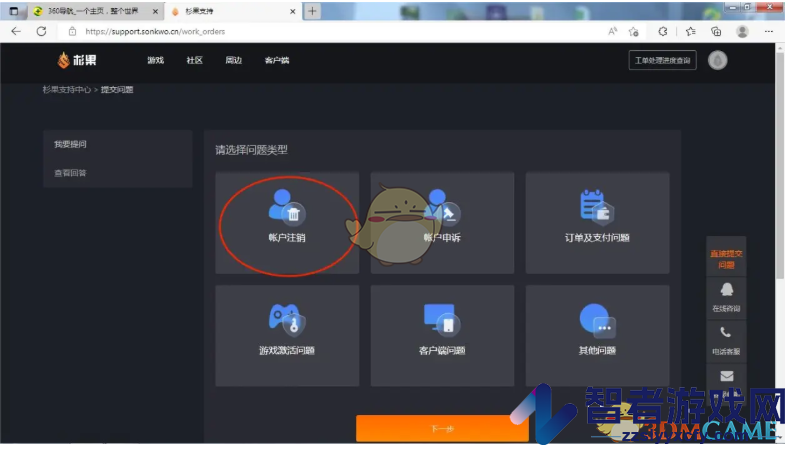Open the 游戏 navigation menu item

(156, 60)
